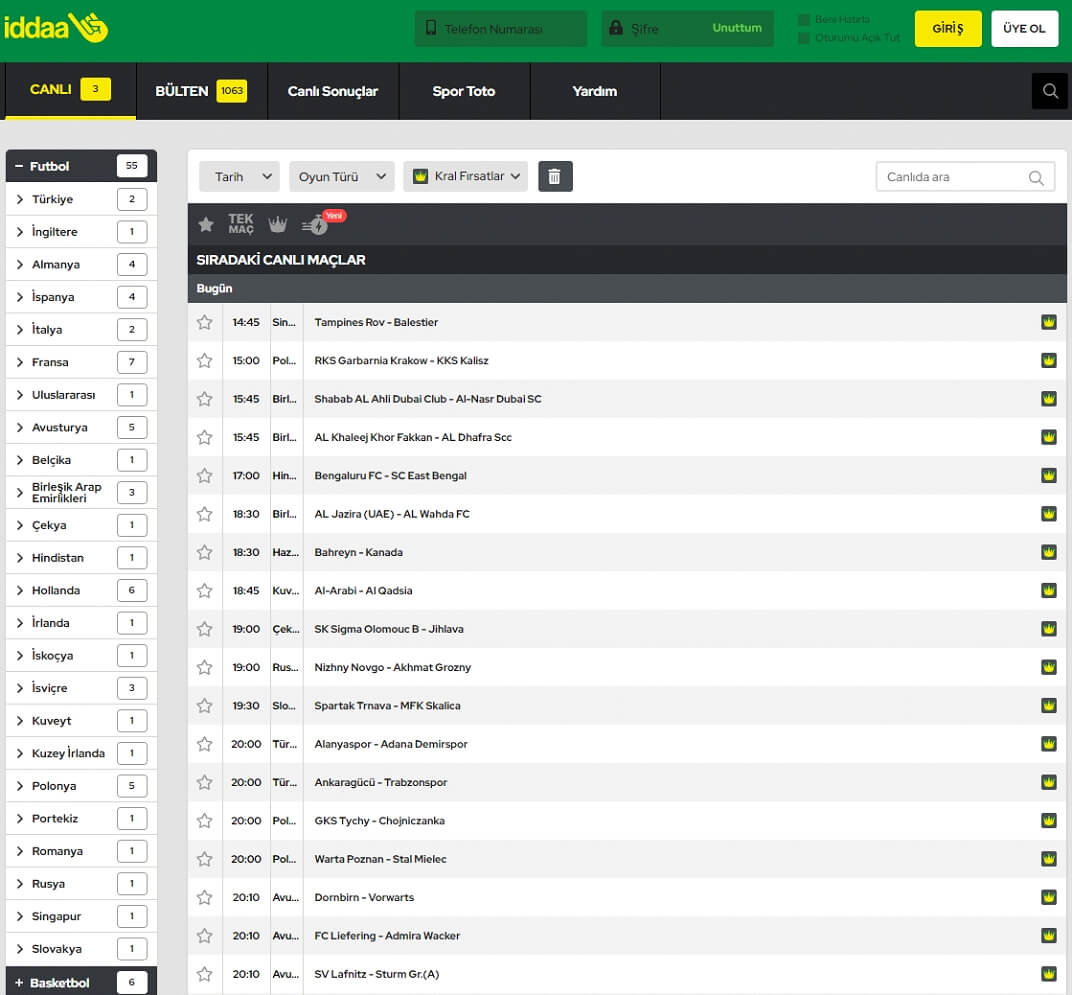Enable the Oturumu Açık Tut checkbox
Image resolution: width=1072 pixels, height=995 pixels.
coord(804,38)
